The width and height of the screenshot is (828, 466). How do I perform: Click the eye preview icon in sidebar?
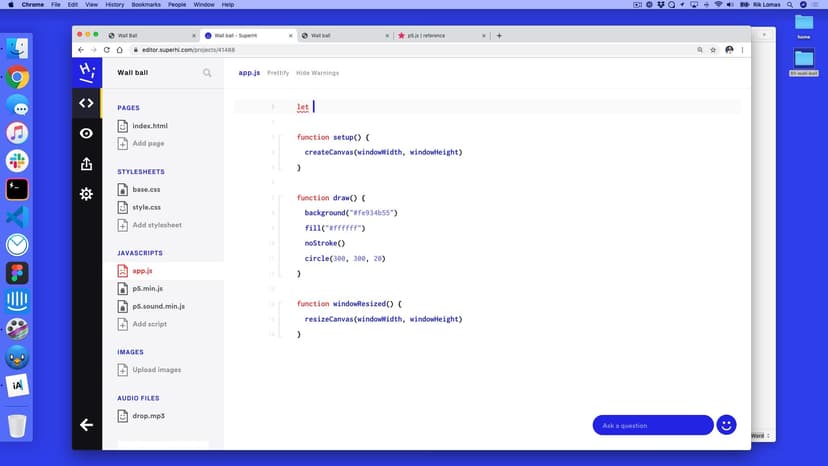(x=86, y=133)
